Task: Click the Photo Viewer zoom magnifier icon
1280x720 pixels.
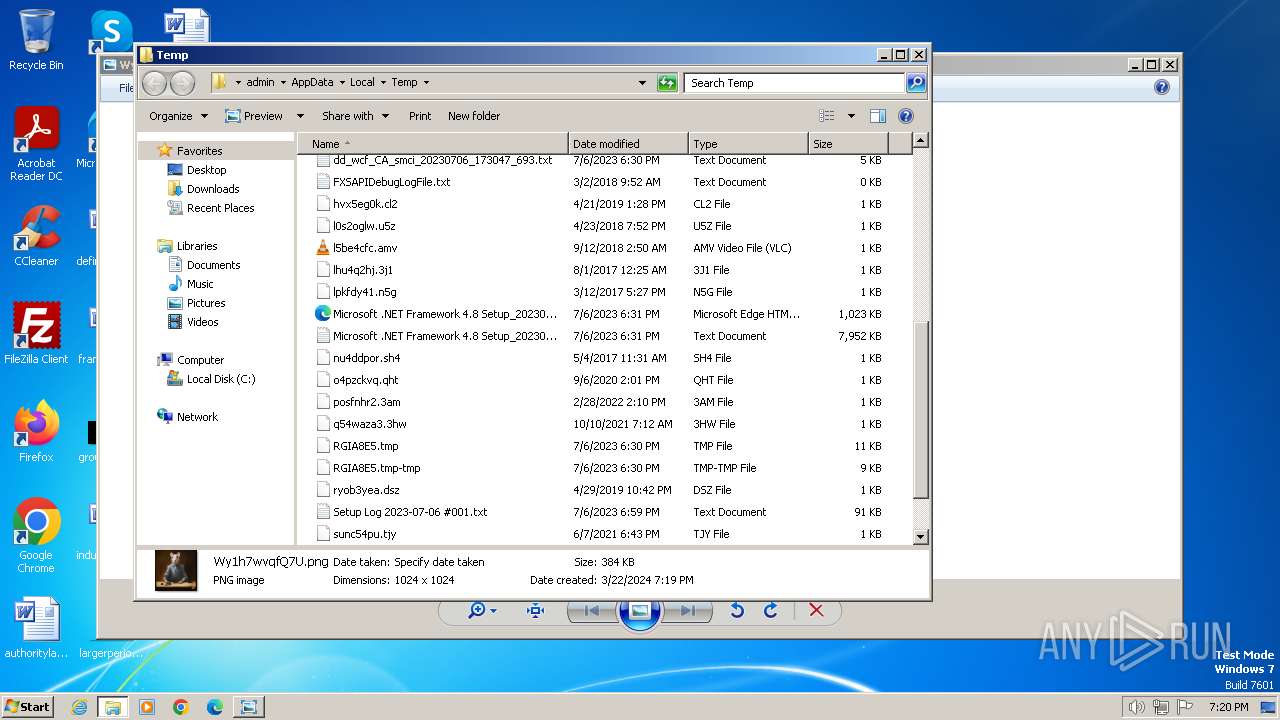Action: [477, 610]
